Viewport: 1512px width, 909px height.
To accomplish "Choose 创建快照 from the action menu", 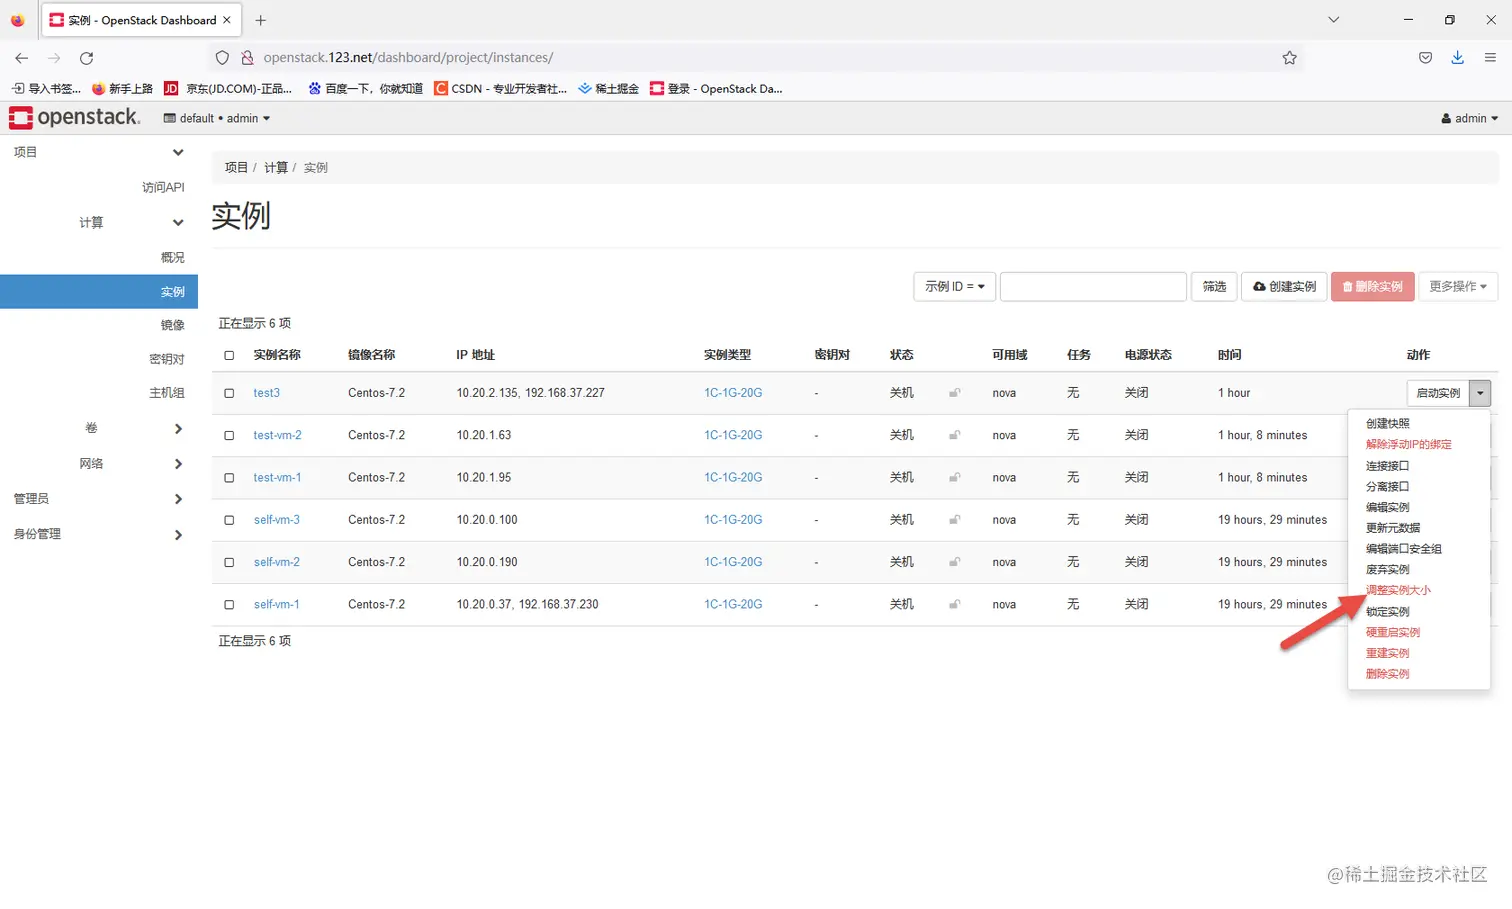I will (x=1388, y=424).
